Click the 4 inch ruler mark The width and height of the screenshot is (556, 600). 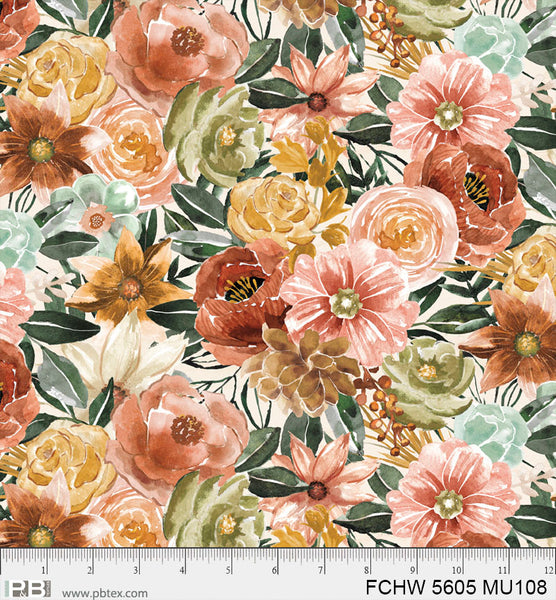(182, 571)
